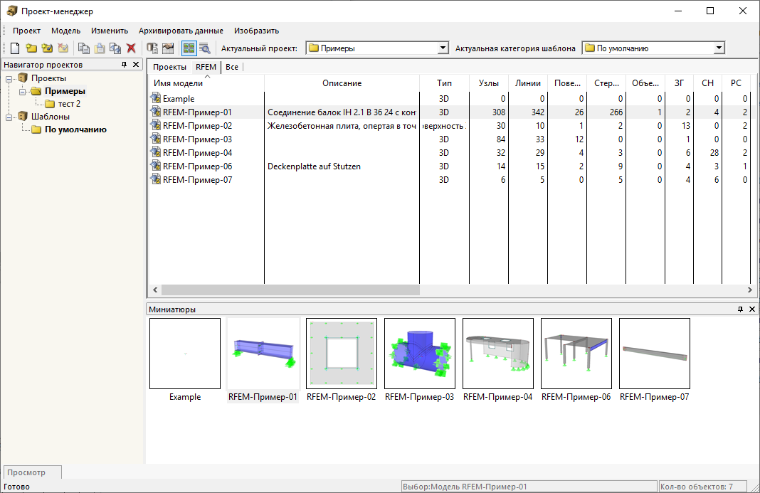760x493 pixels.
Task: Click the Описание column header
Action: coord(342,83)
